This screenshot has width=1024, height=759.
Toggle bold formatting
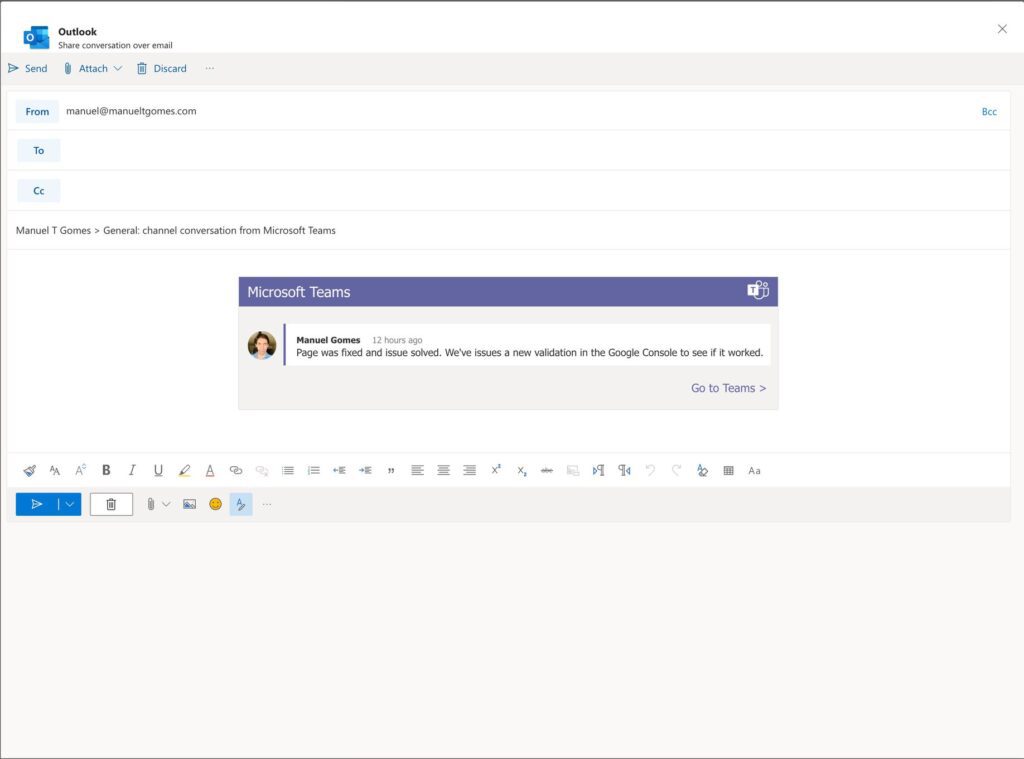point(106,470)
